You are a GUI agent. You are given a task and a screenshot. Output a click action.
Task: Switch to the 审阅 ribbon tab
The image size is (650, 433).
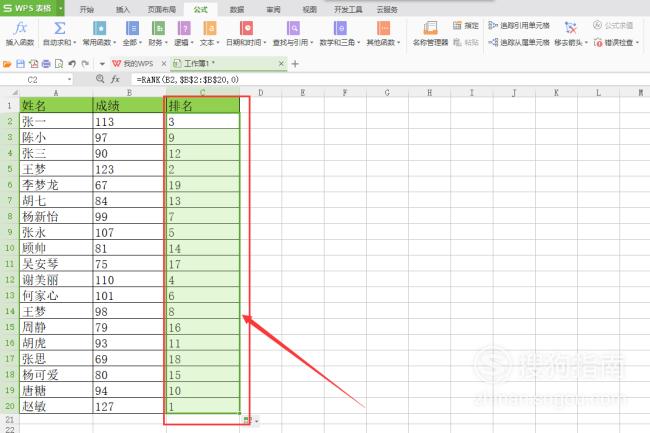click(273, 9)
